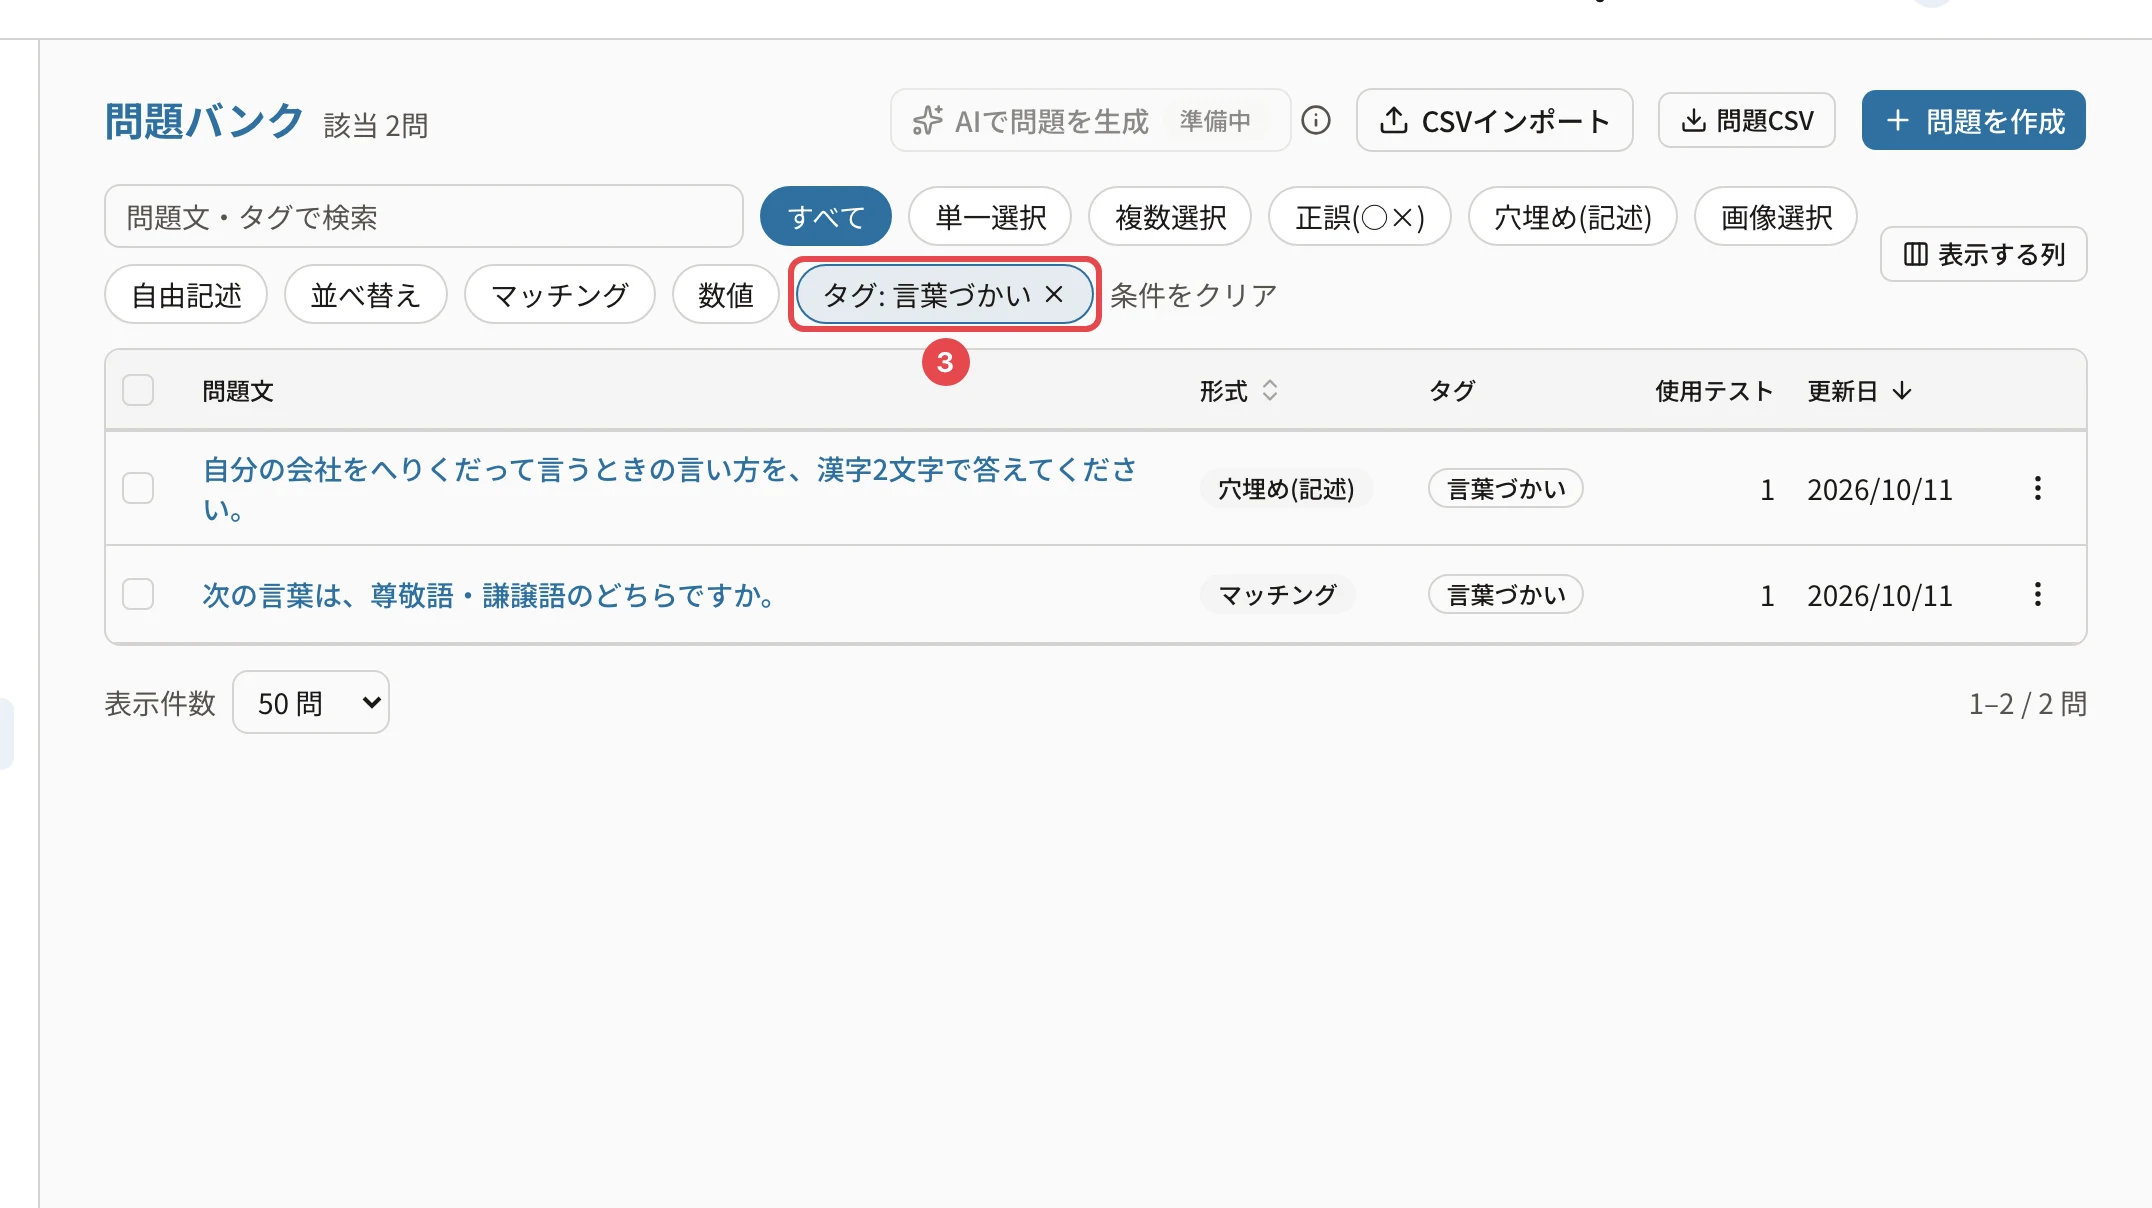Viewport: 2152px width, 1208px height.
Task: Toggle 更新日 sort arrow
Action: [x=1902, y=390]
